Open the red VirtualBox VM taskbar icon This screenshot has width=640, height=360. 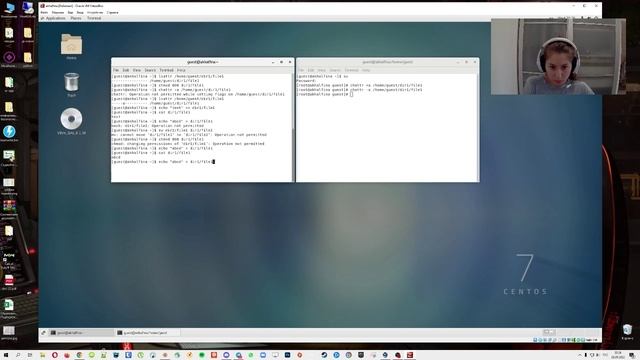[x=410, y=355]
